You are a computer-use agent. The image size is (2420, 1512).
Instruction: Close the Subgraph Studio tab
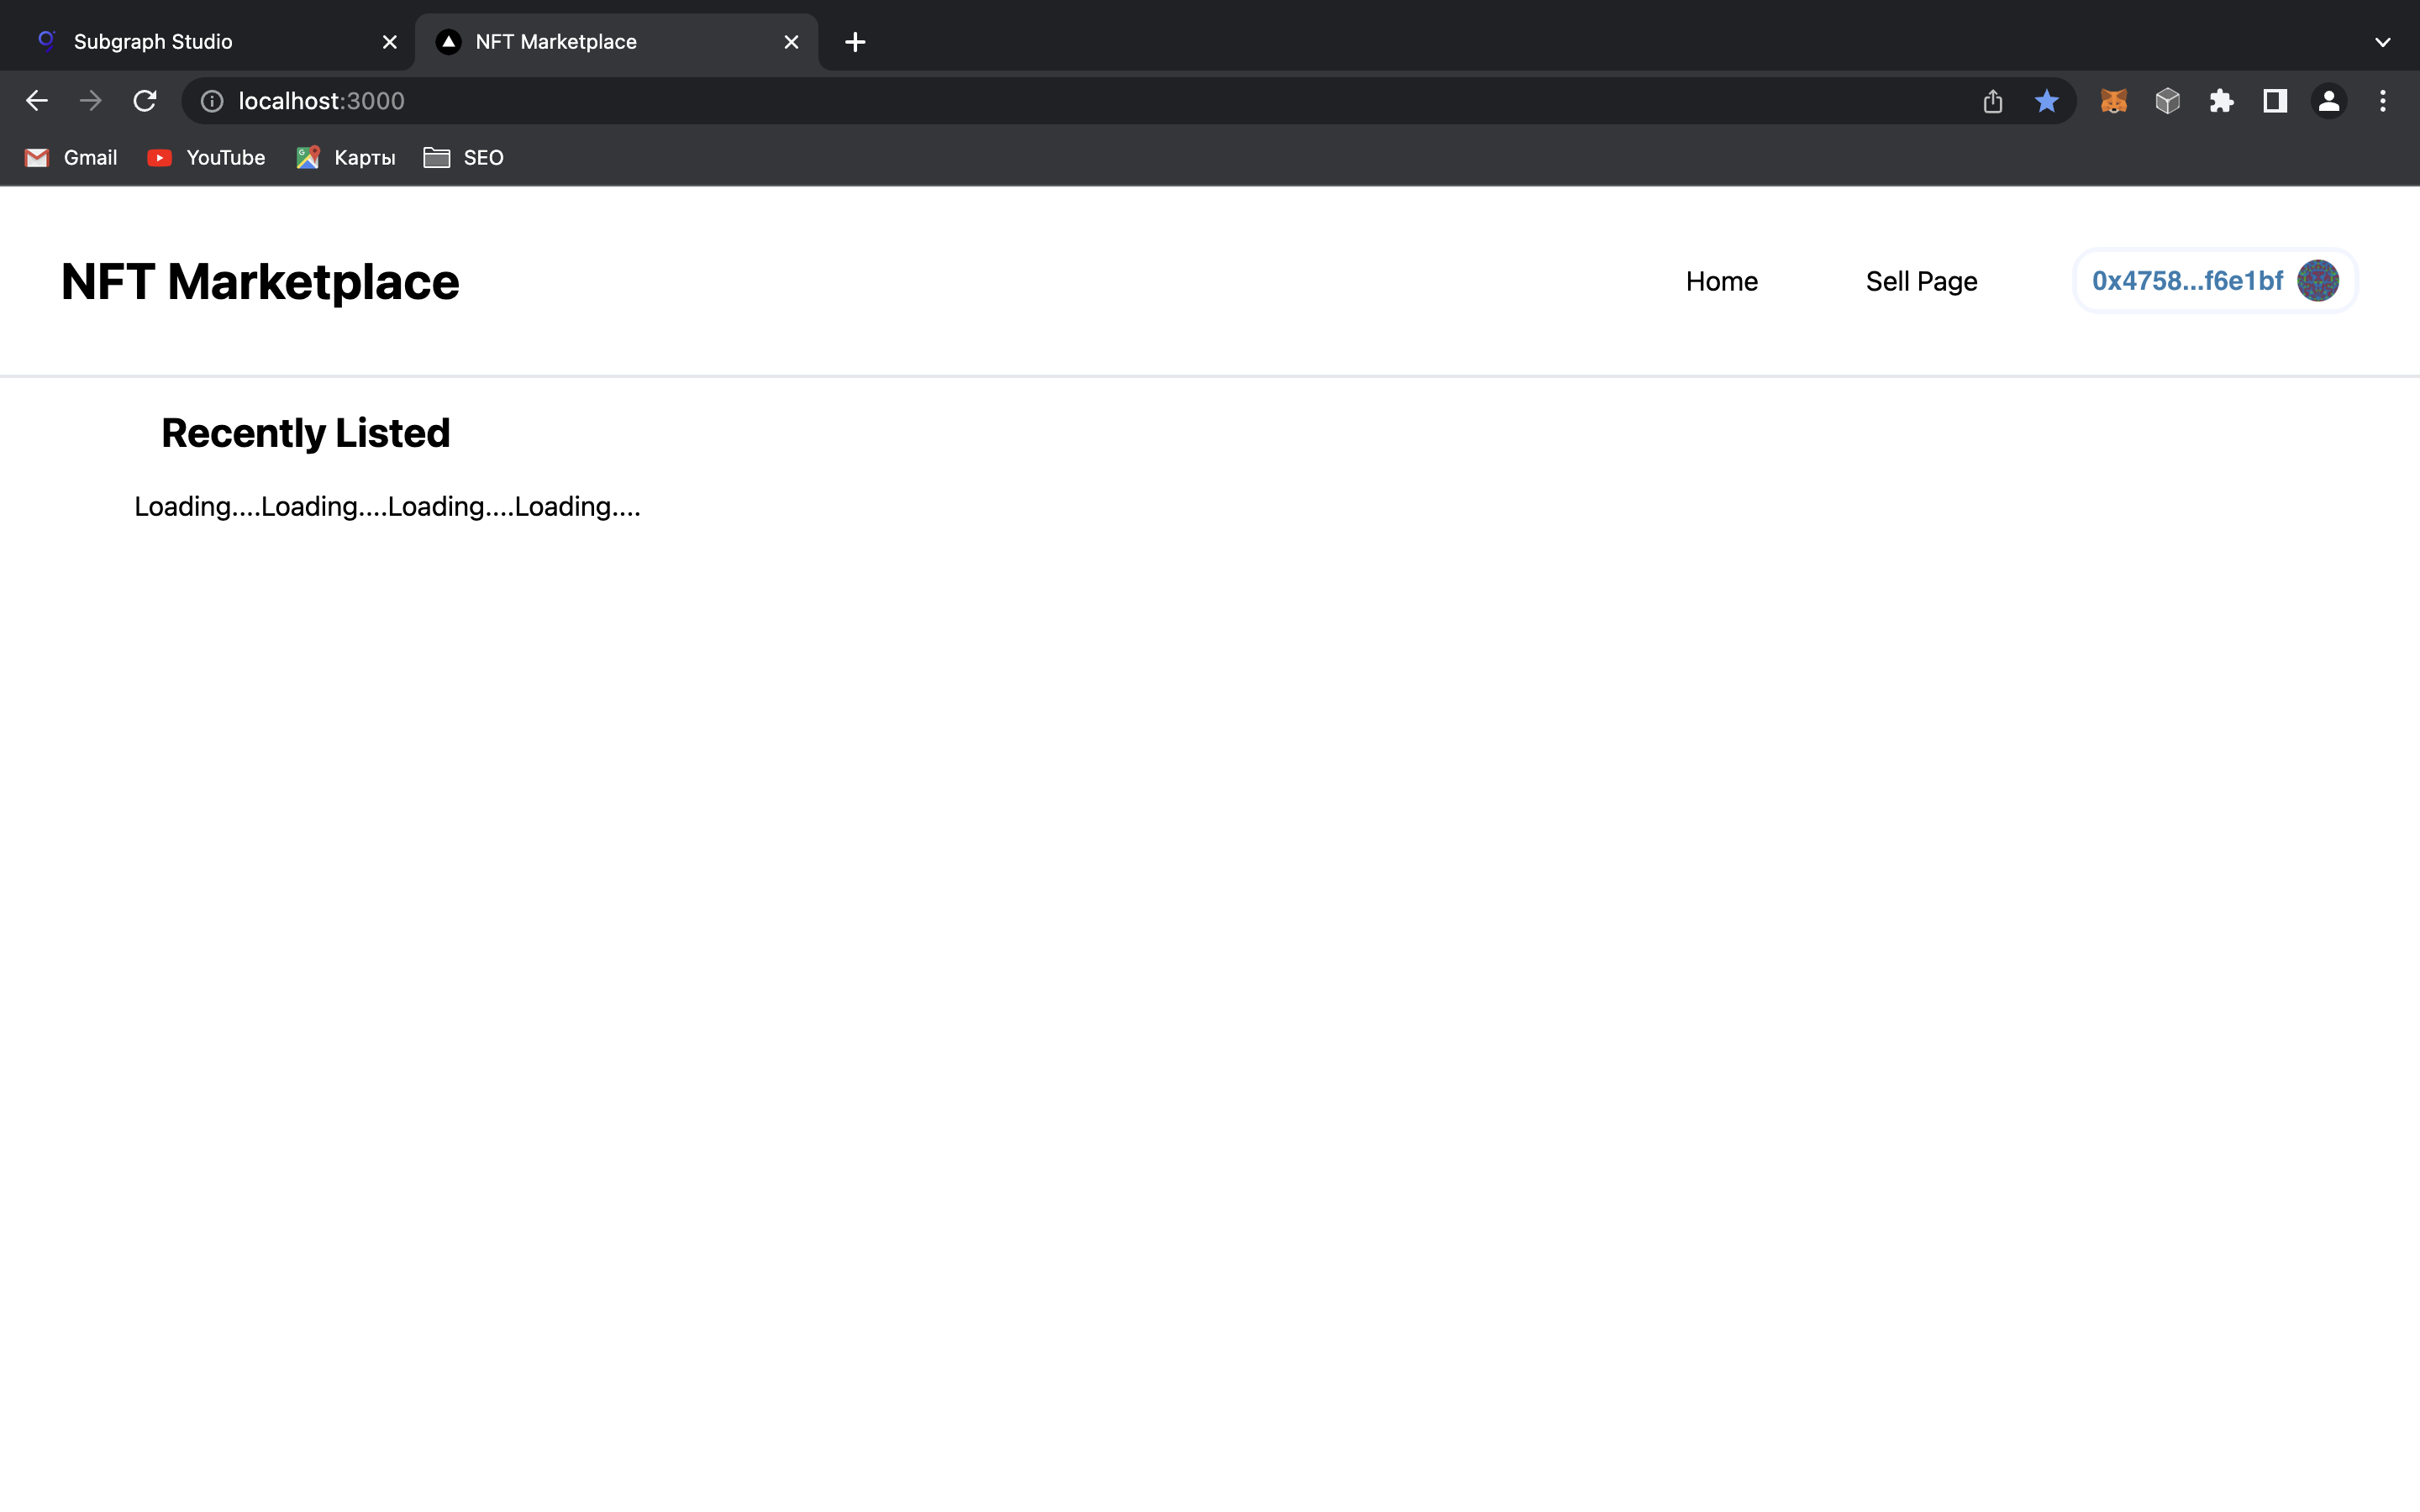[x=390, y=42]
